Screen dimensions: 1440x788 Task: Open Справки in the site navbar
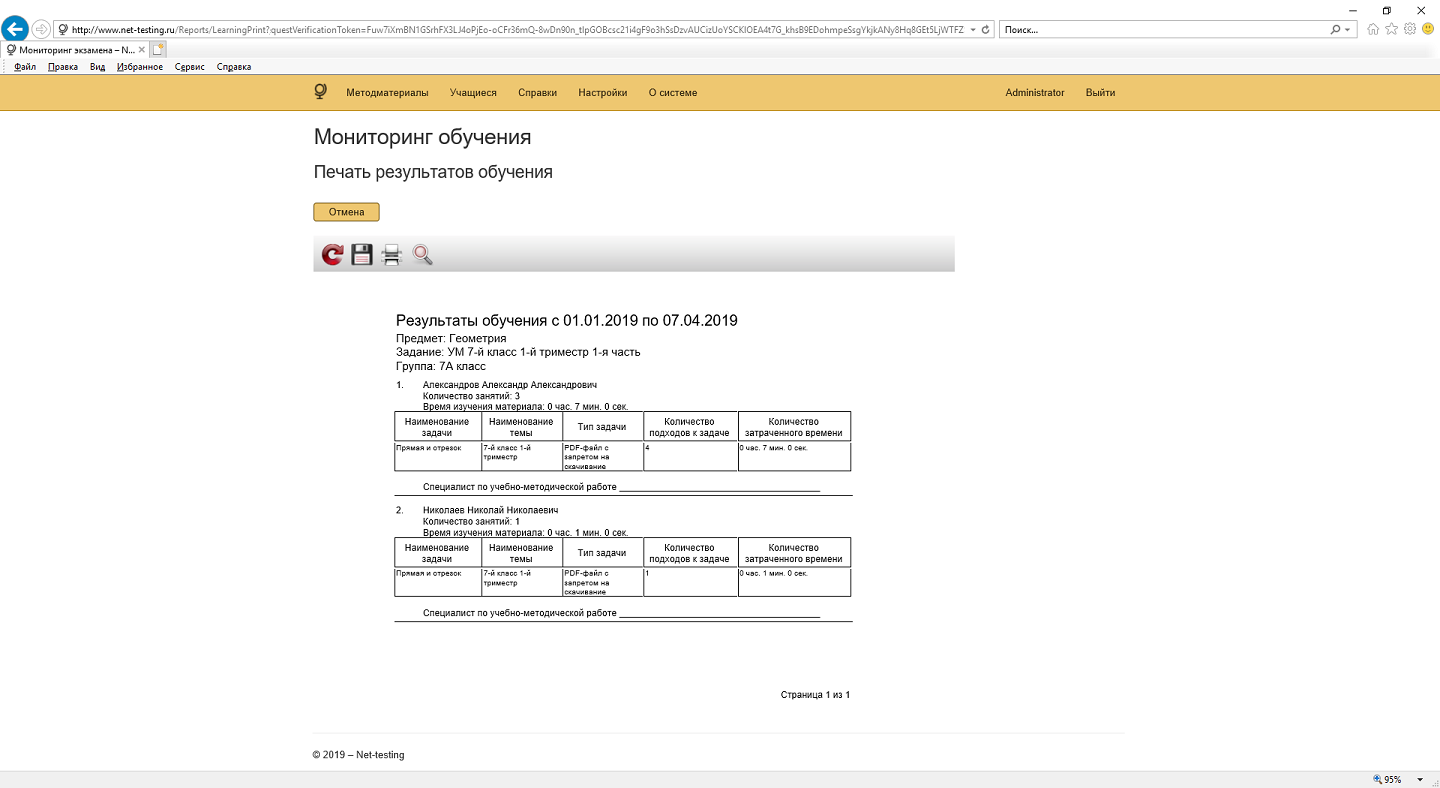tap(538, 92)
